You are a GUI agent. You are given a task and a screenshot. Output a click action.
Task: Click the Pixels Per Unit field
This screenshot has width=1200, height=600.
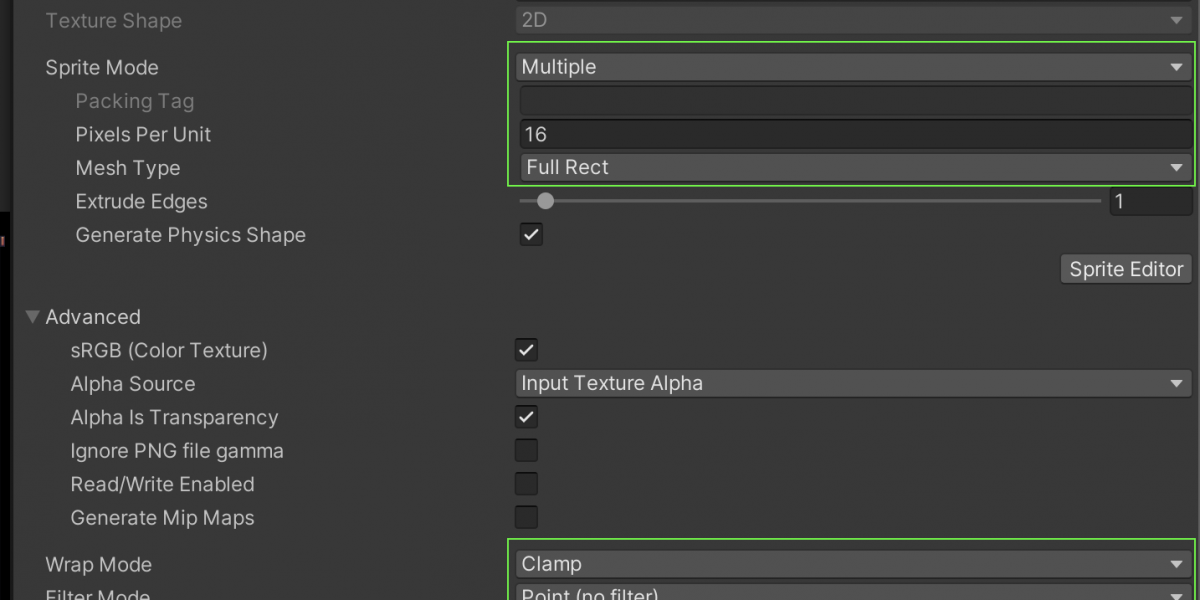point(853,134)
